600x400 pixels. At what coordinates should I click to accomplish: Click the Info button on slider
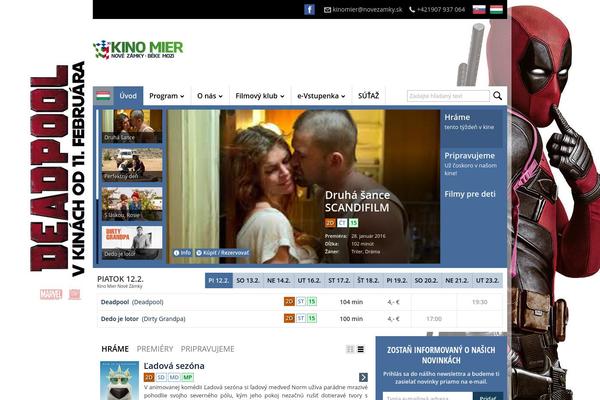tap(182, 253)
